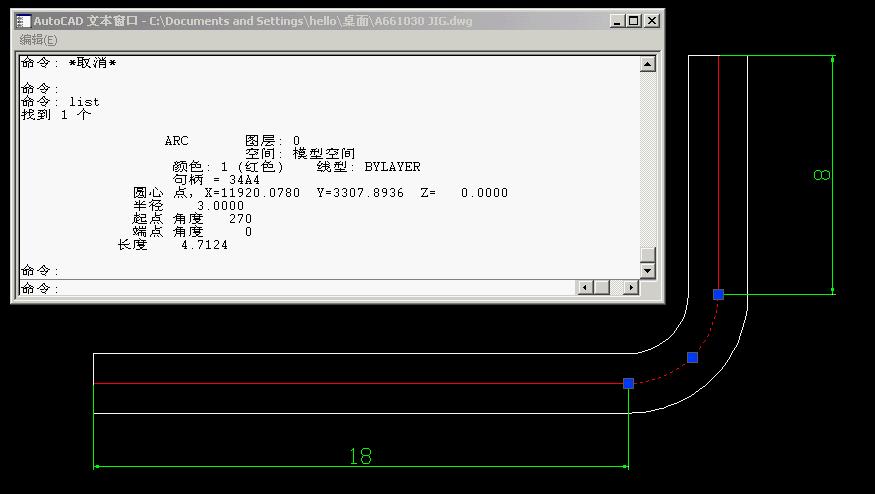Click the AutoCAD text window title icon

coord(23,21)
